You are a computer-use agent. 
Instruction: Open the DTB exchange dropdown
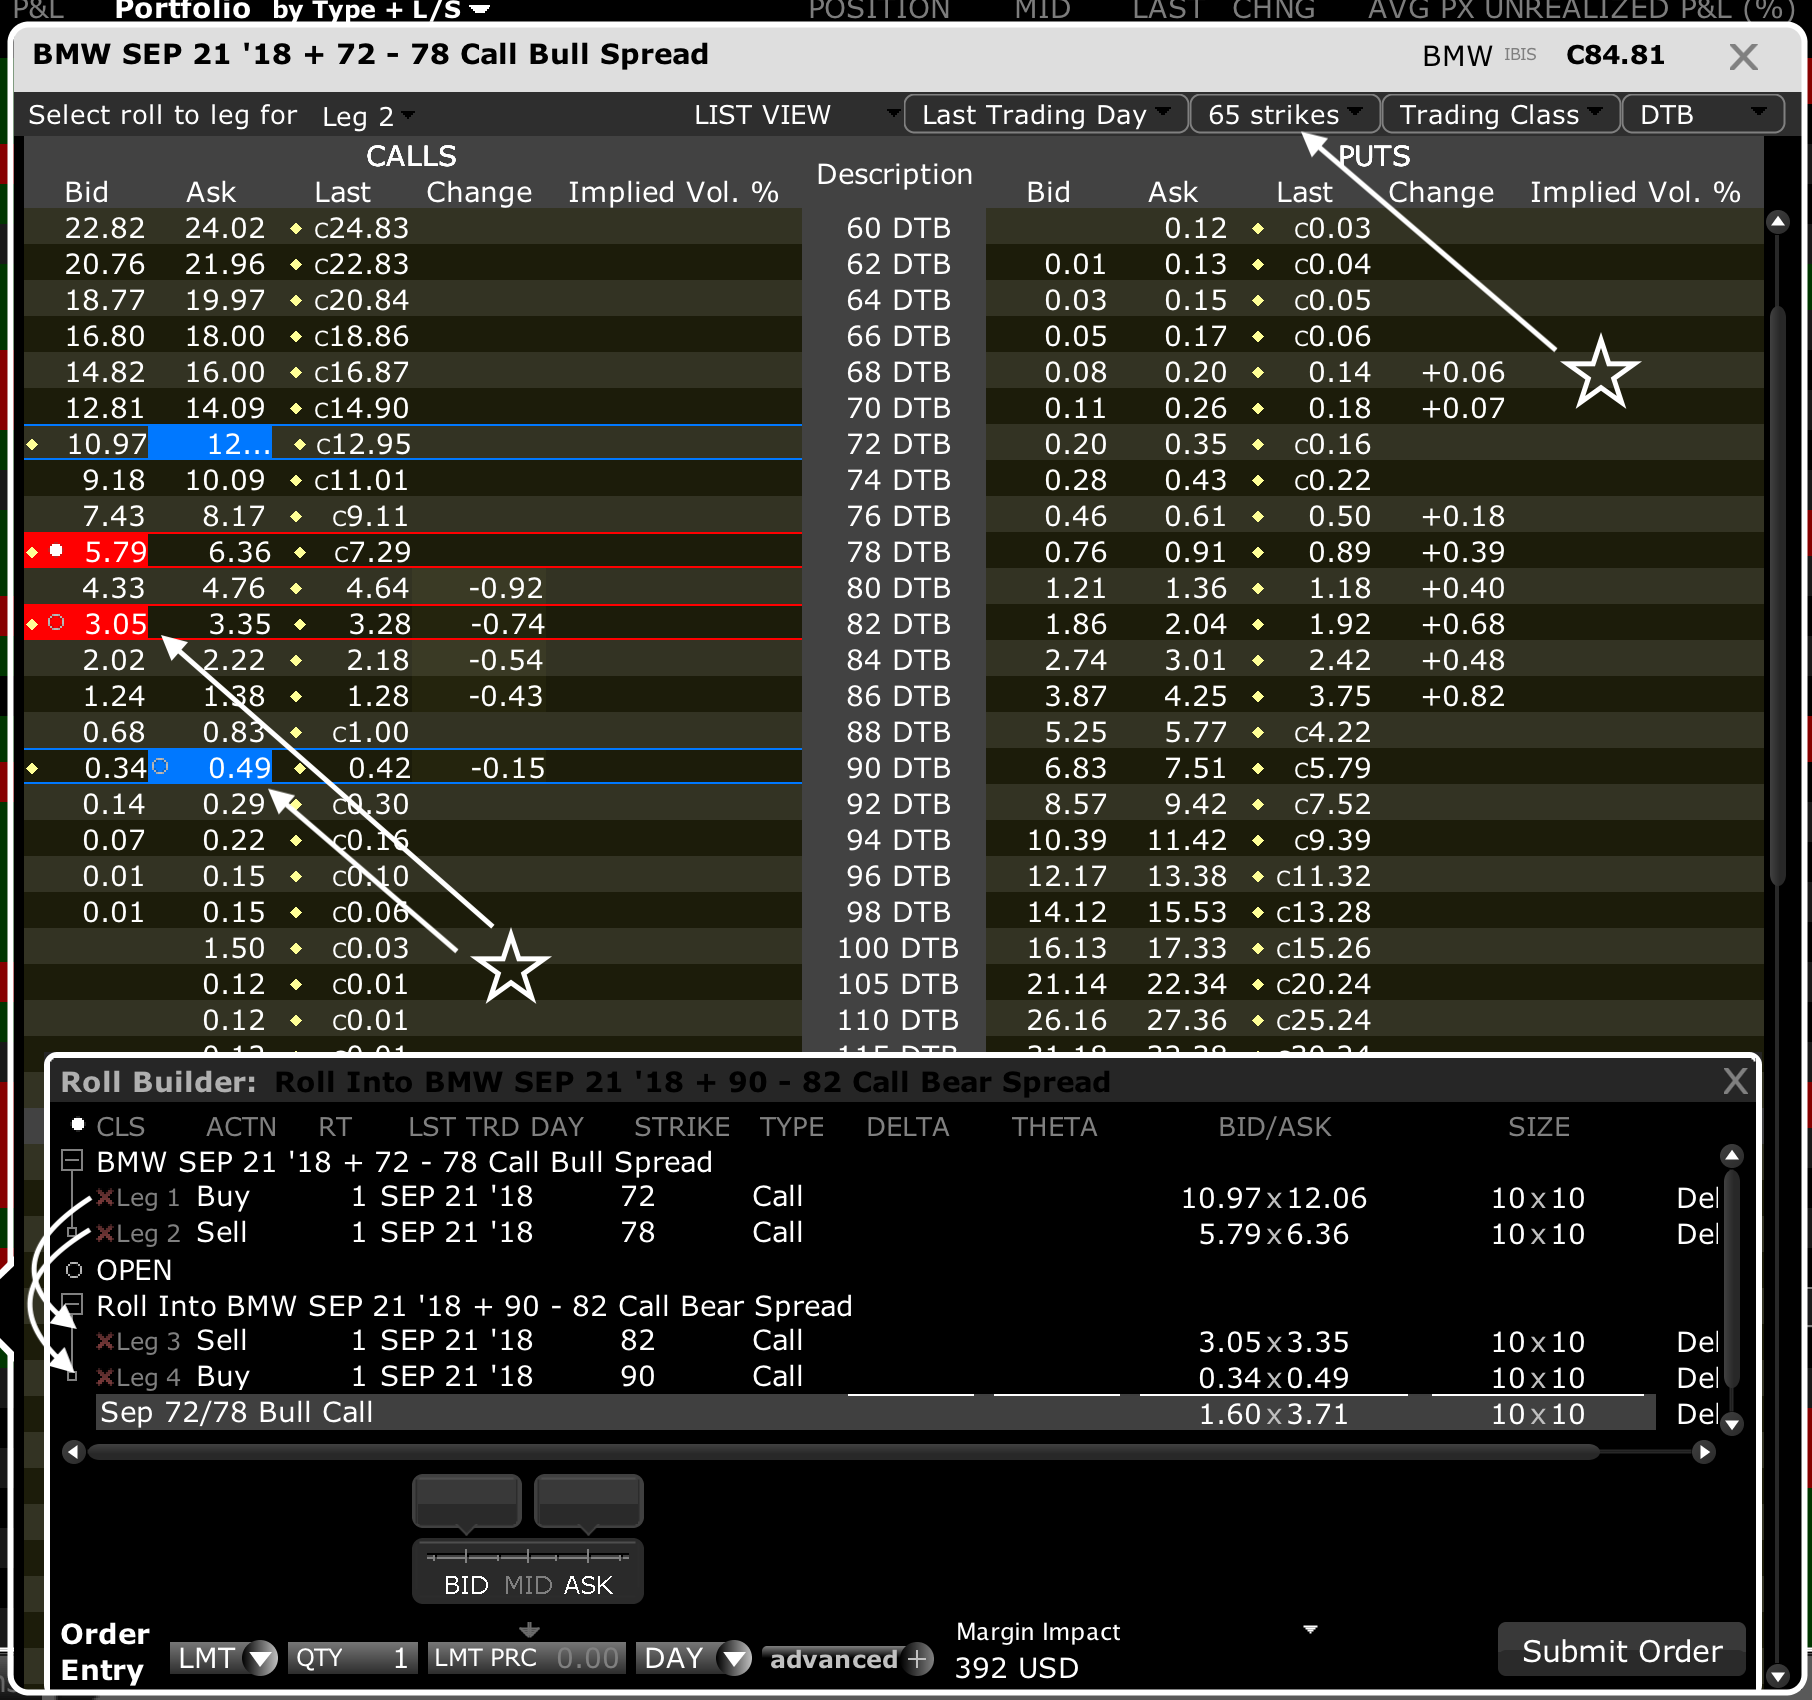[1703, 115]
